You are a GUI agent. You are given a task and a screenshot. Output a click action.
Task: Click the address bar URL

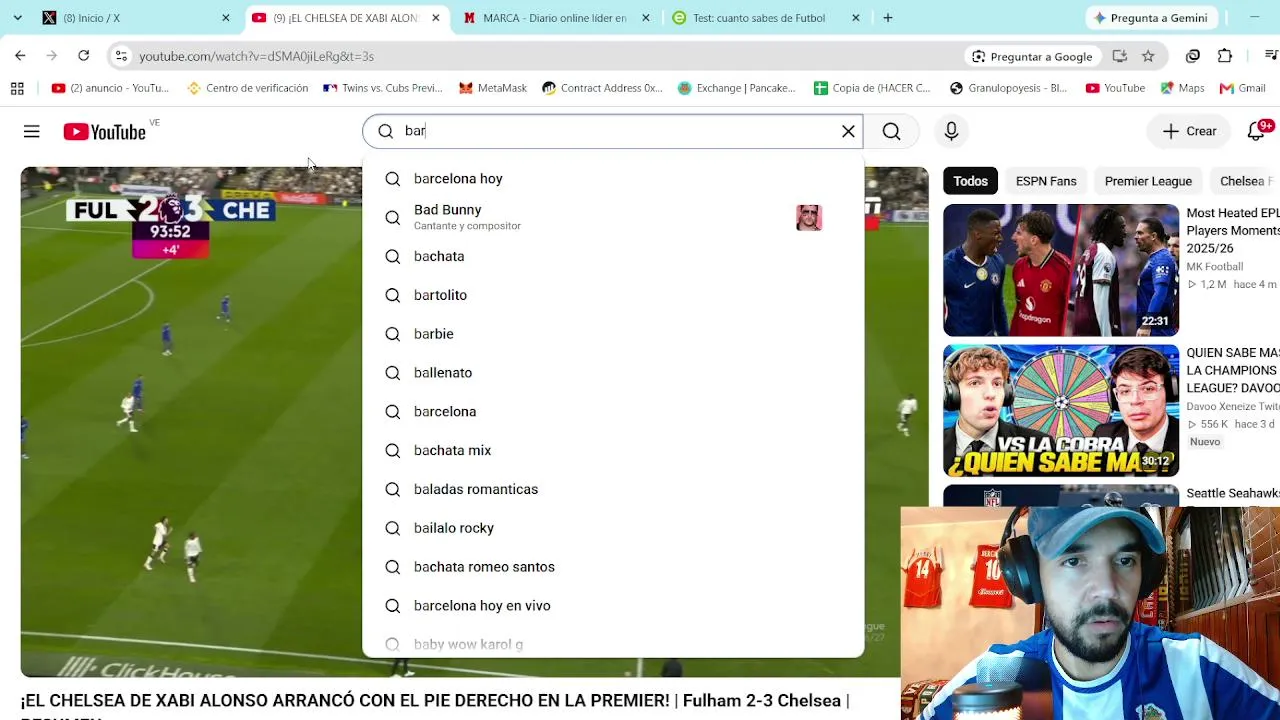256,56
